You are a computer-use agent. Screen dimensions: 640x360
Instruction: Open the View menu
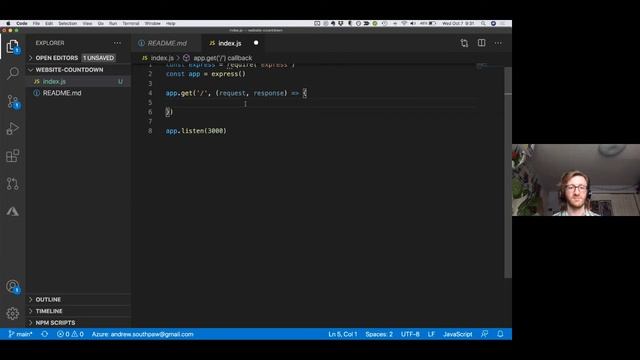point(87,24)
